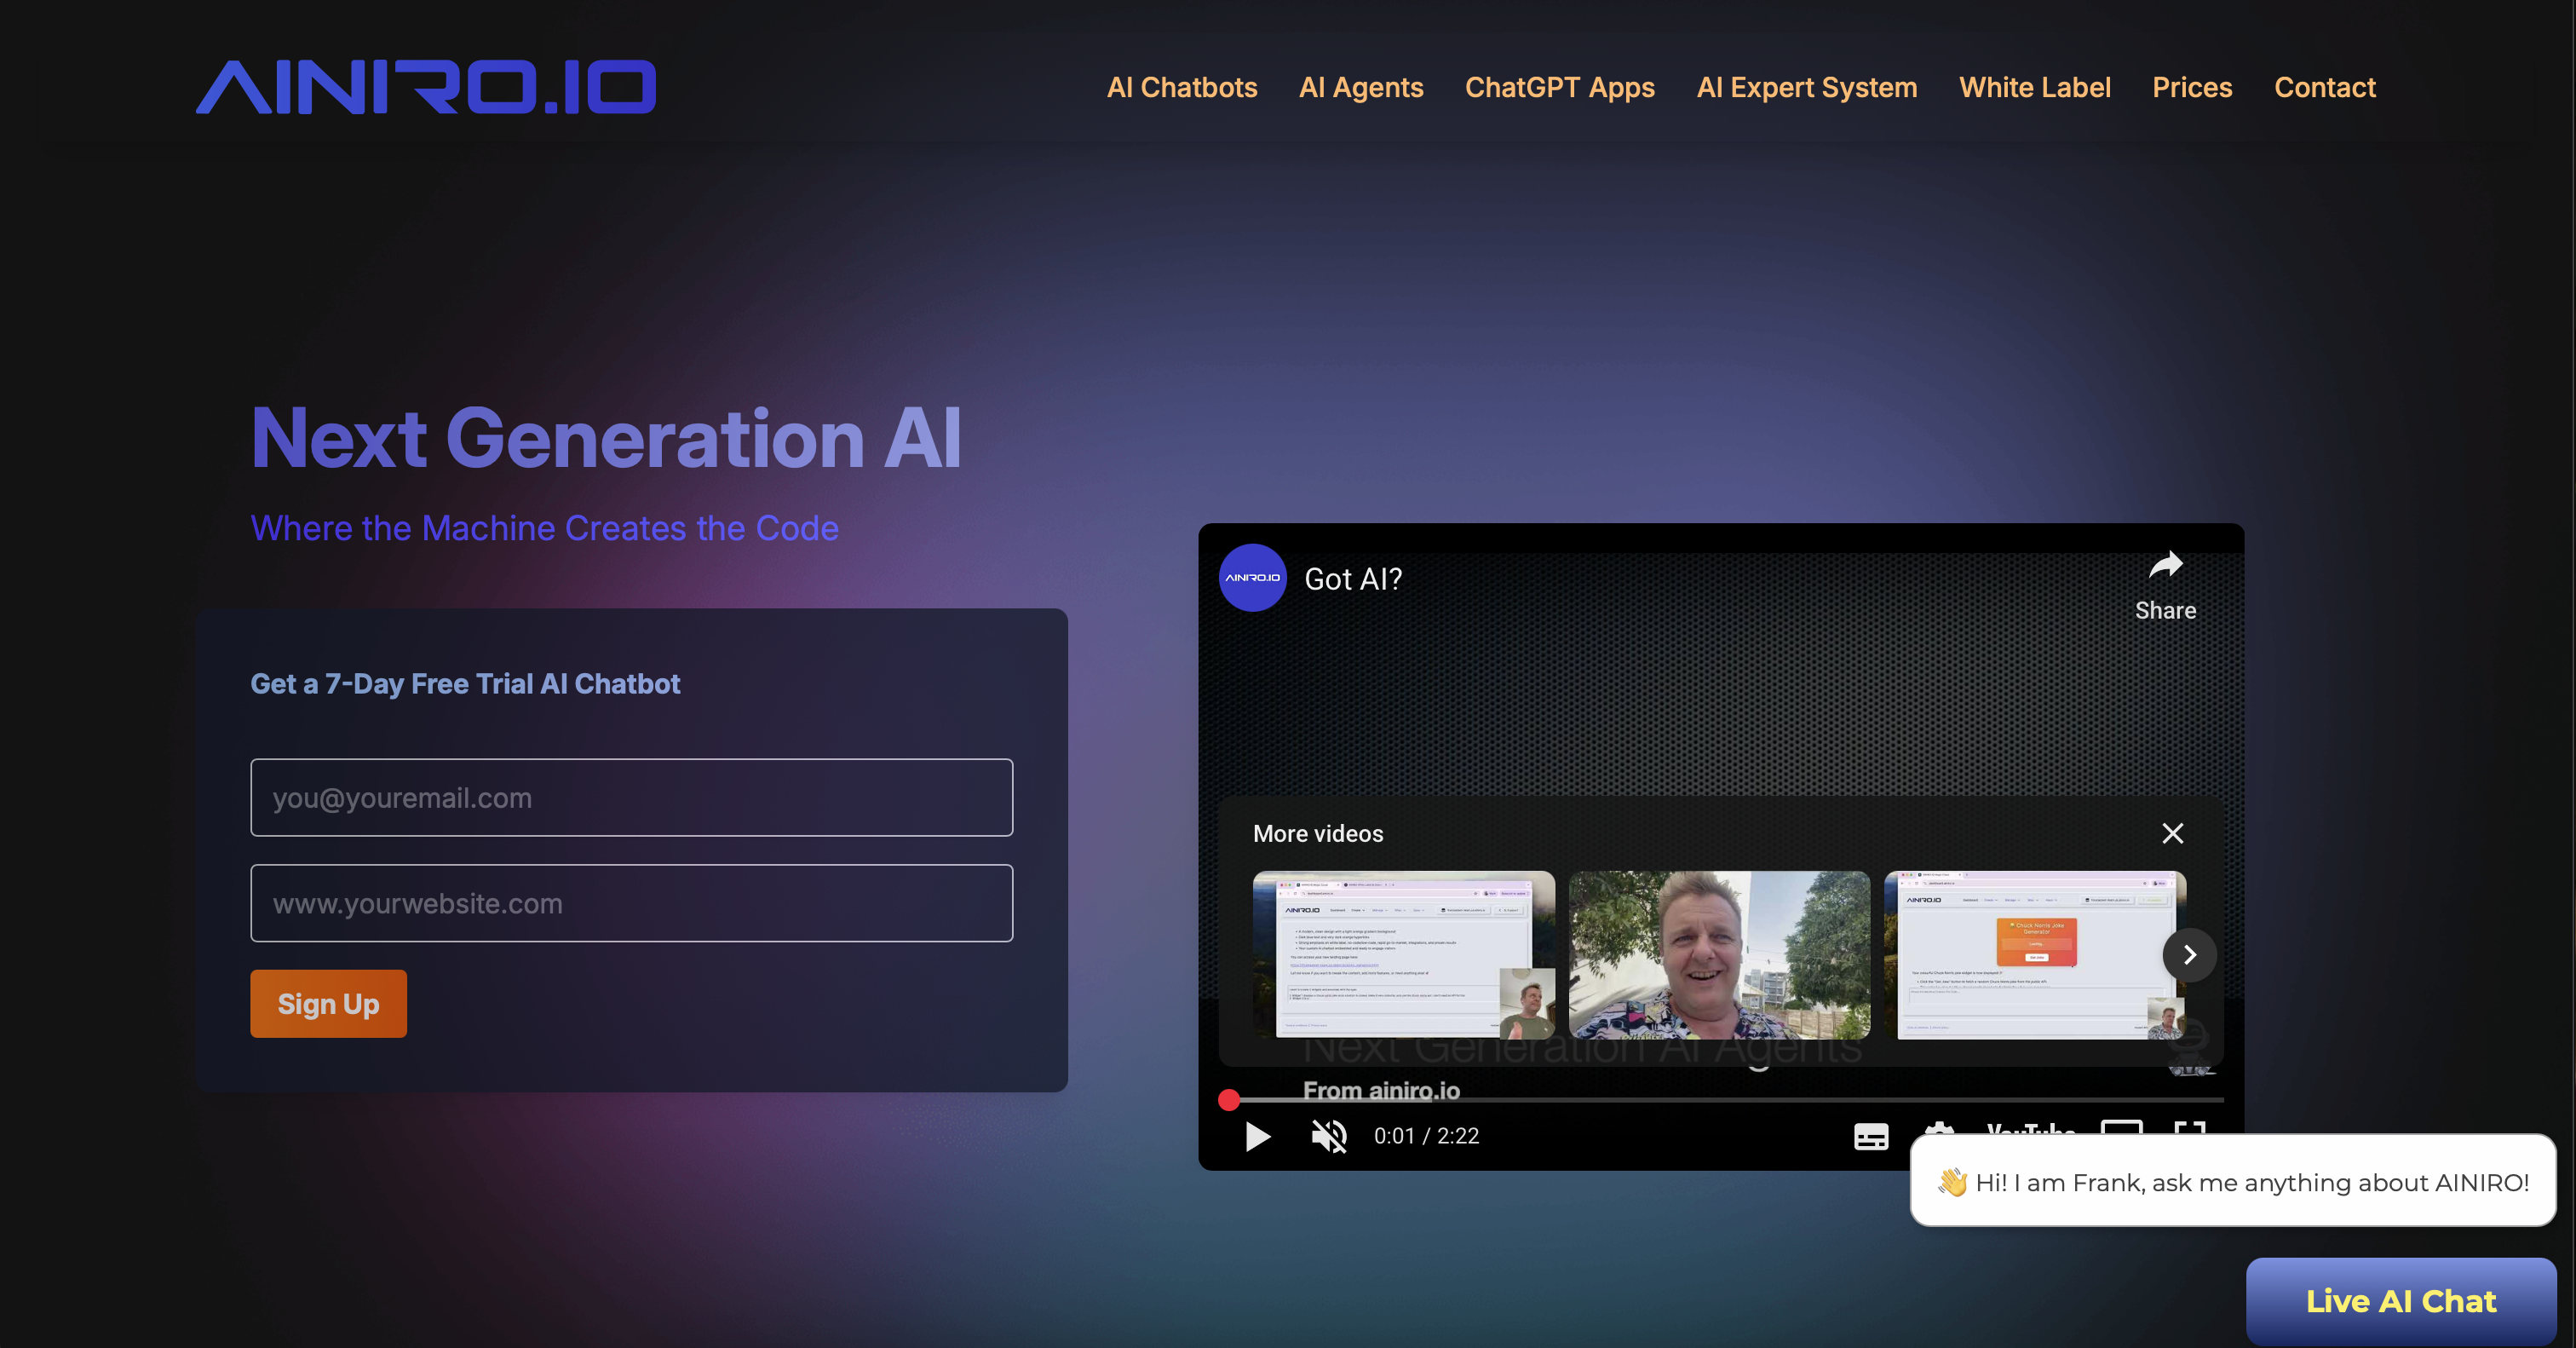Click the email address input field

point(631,798)
